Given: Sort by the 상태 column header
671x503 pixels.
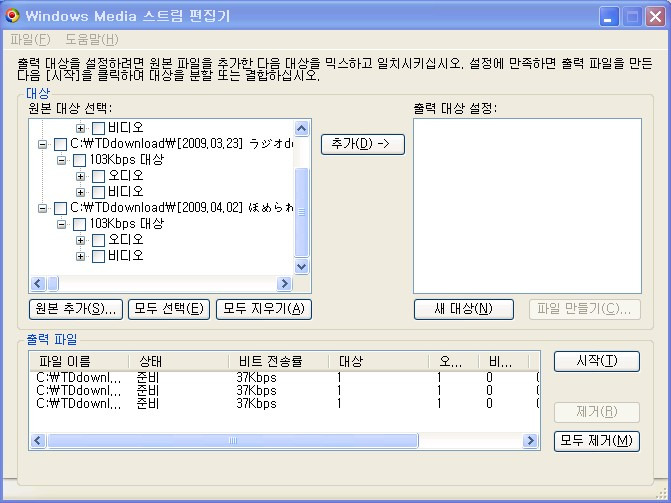Looking at the screenshot, I should tap(179, 362).
